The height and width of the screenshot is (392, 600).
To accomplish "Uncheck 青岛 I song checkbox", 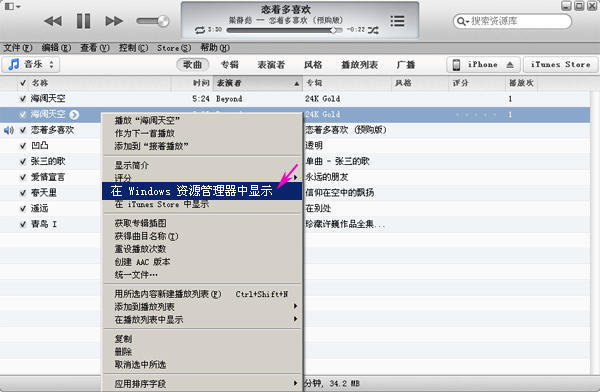I will point(23,224).
